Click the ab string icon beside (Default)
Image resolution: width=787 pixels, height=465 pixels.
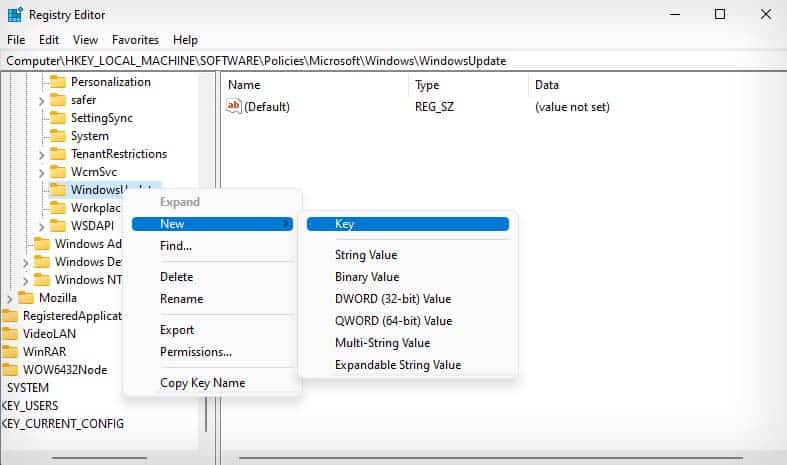(x=234, y=106)
